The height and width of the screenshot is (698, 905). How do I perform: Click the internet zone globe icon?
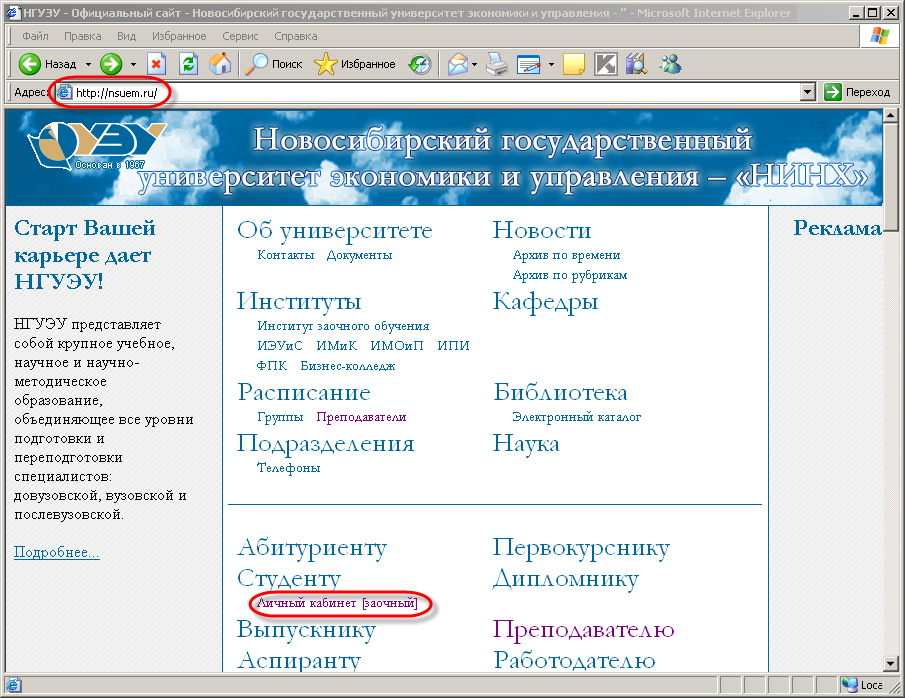[849, 685]
